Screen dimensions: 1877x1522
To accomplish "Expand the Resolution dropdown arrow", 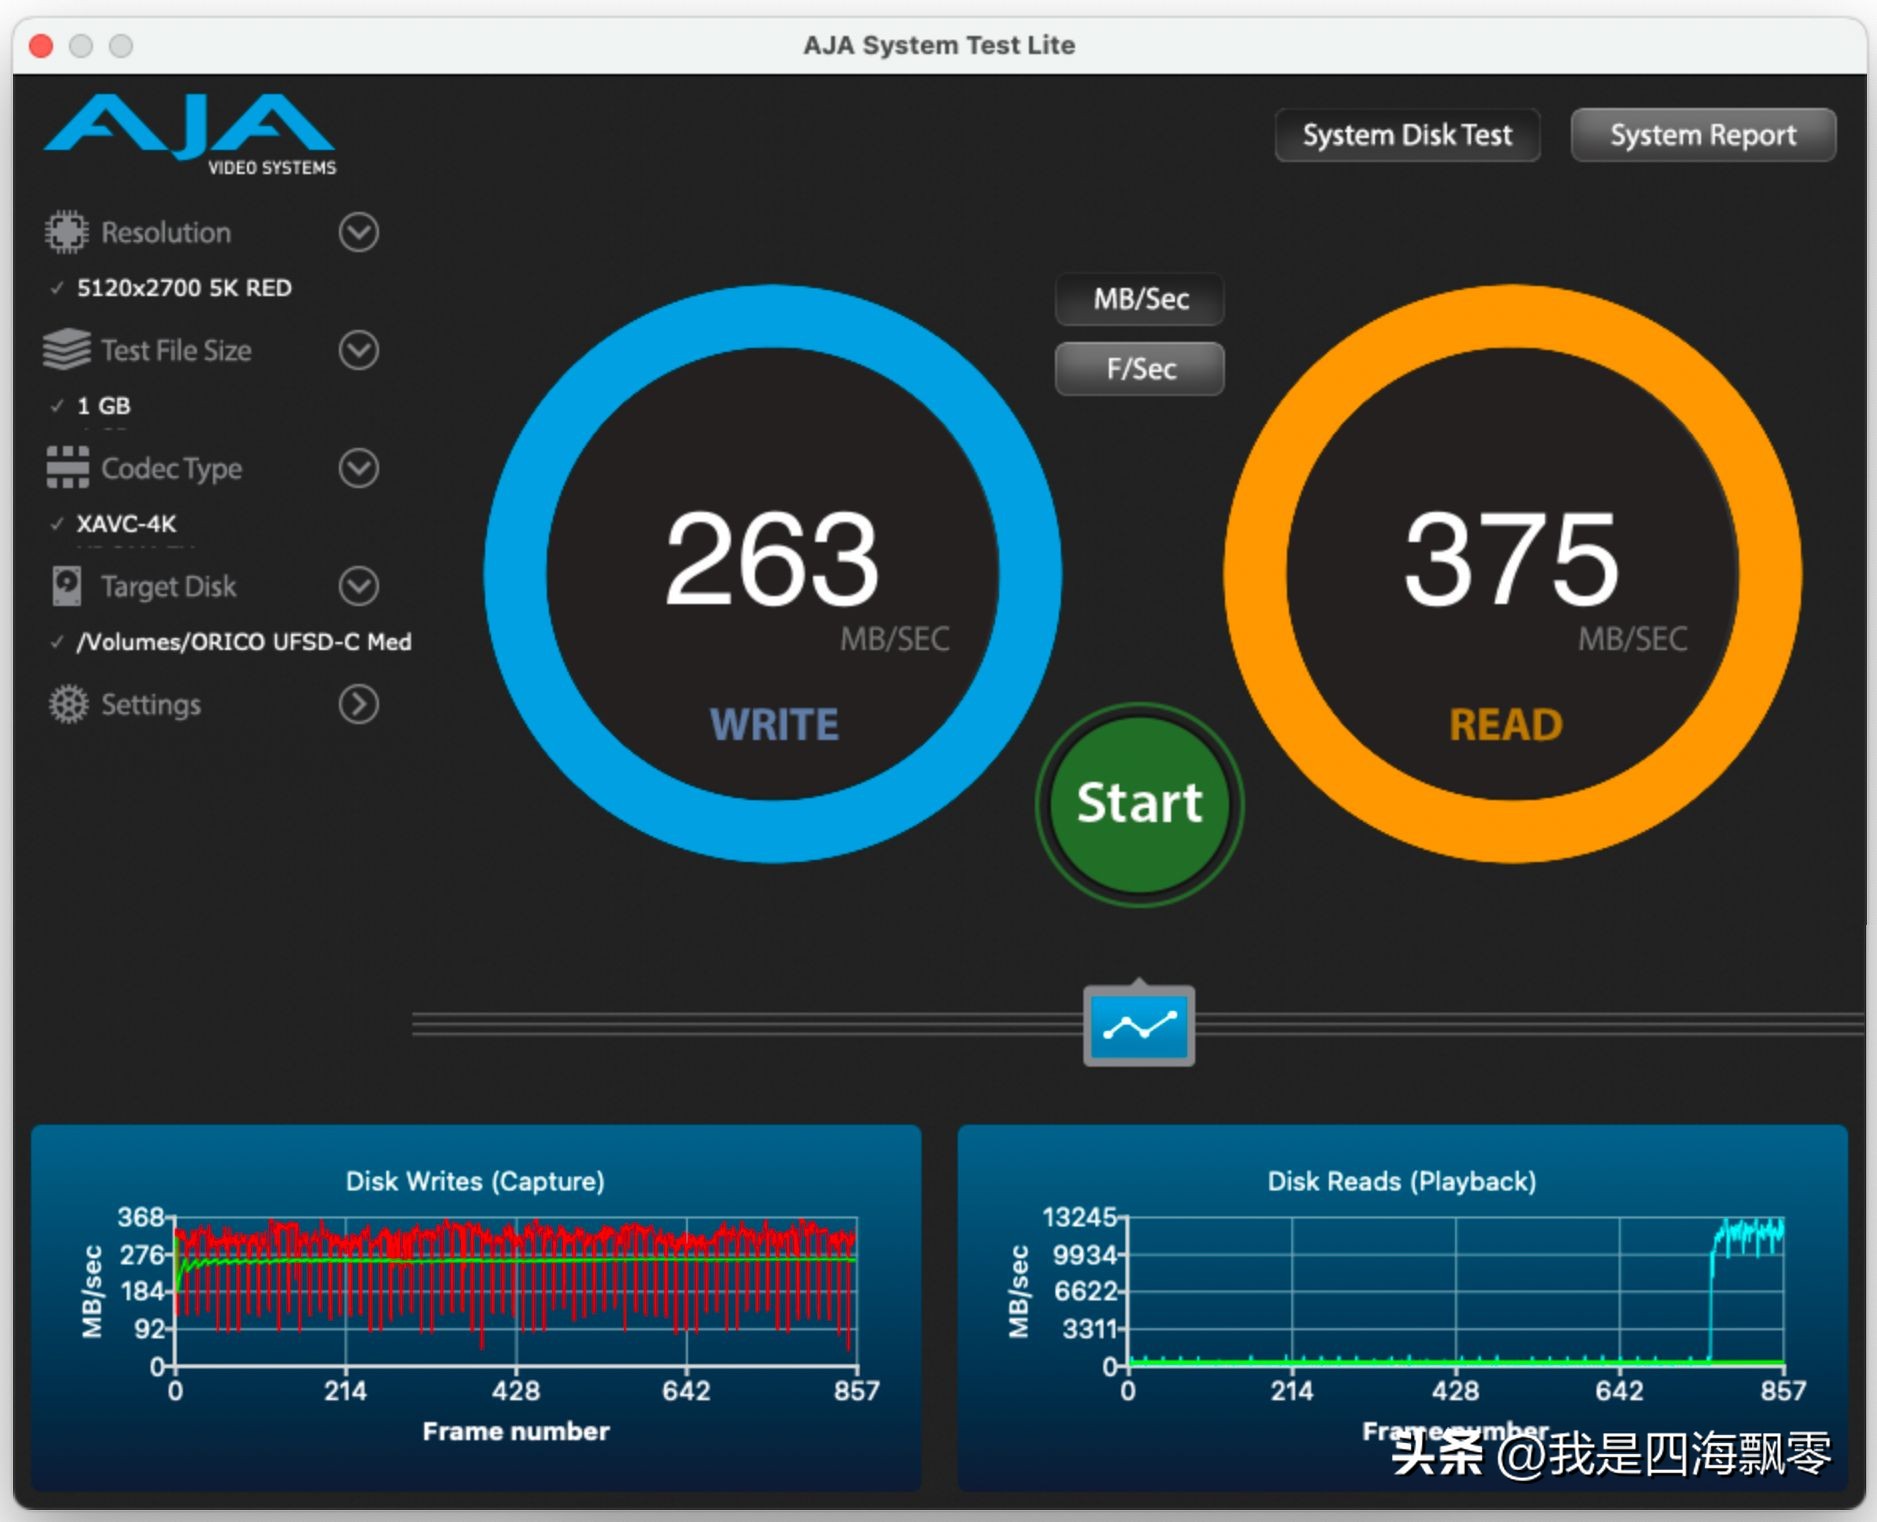I will [358, 232].
